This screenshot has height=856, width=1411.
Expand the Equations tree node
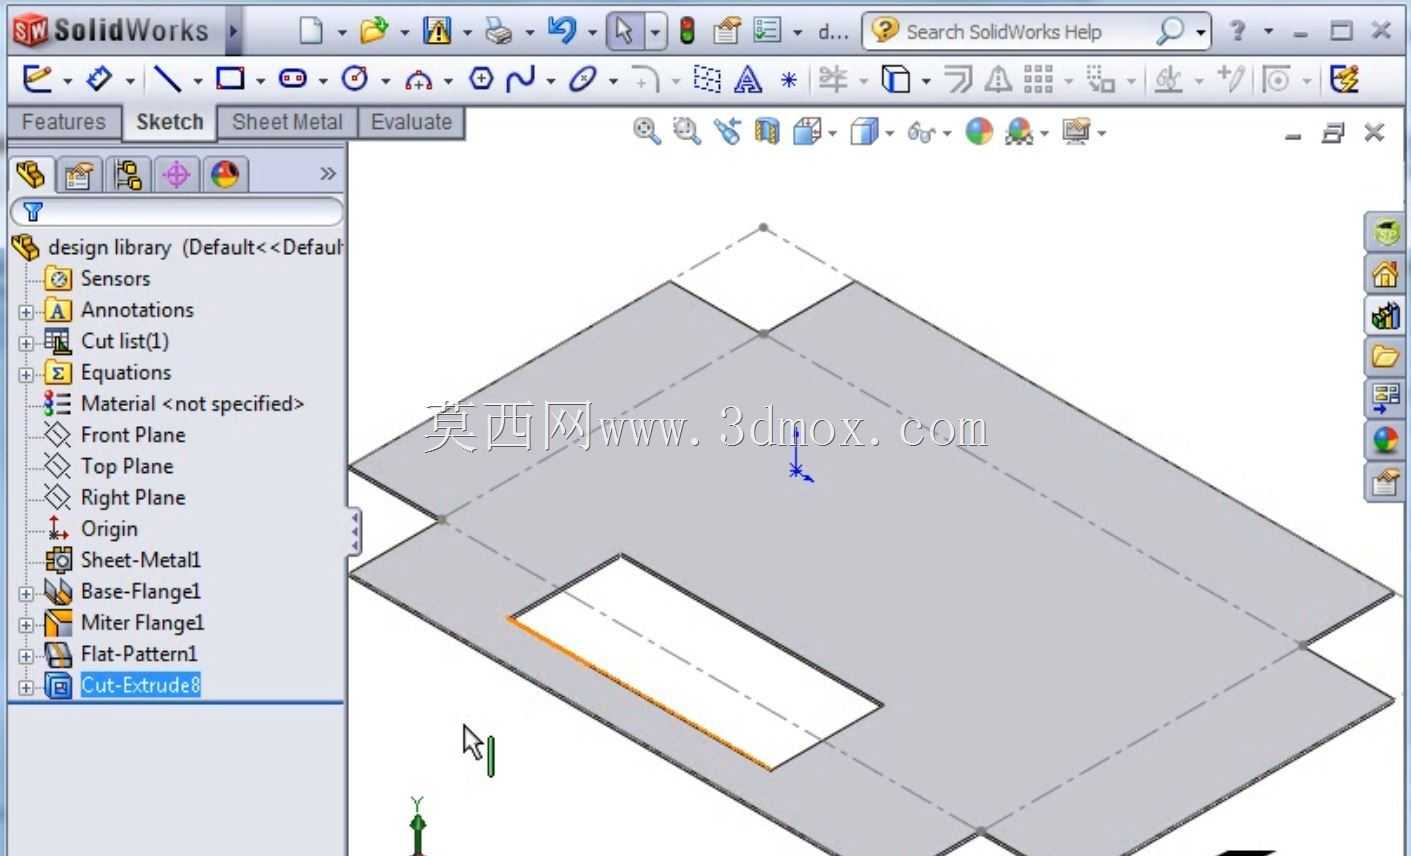[26, 375]
